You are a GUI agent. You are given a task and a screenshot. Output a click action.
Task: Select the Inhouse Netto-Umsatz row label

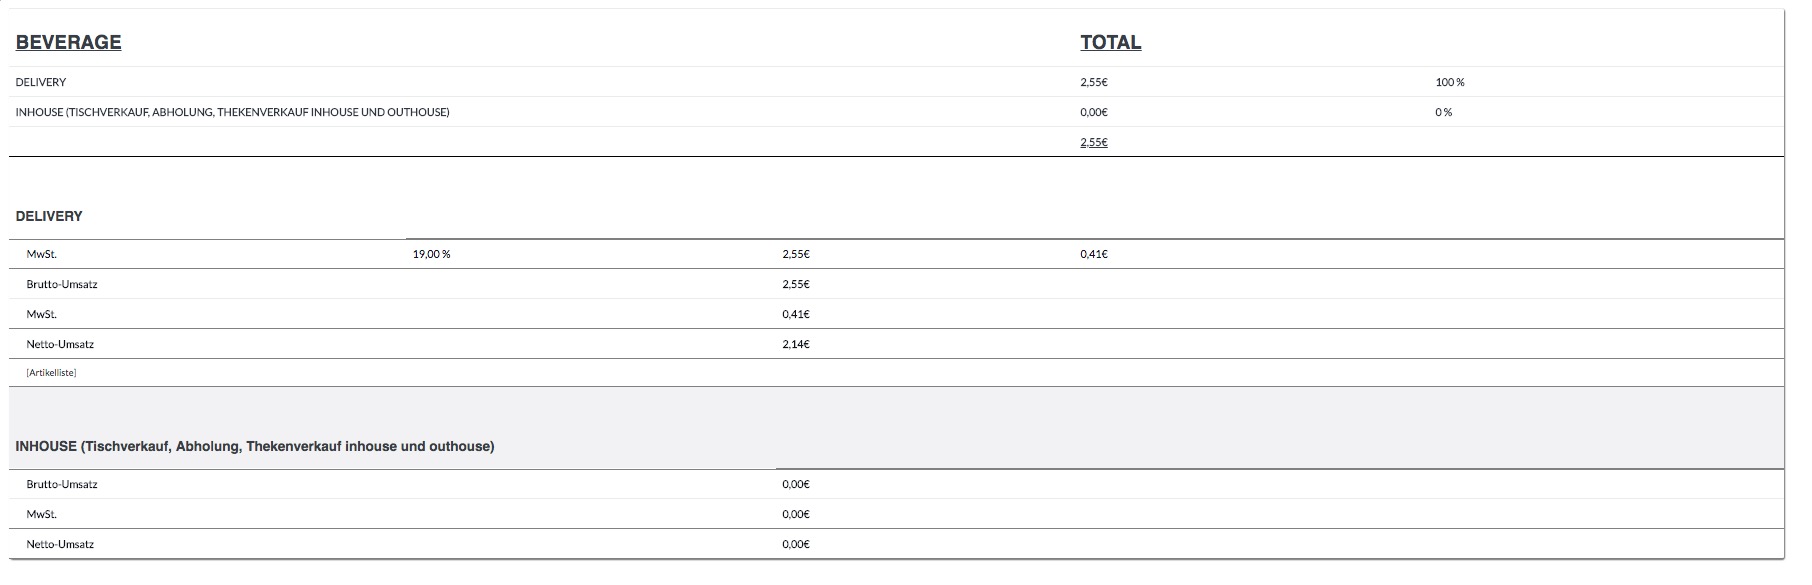[x=60, y=544]
